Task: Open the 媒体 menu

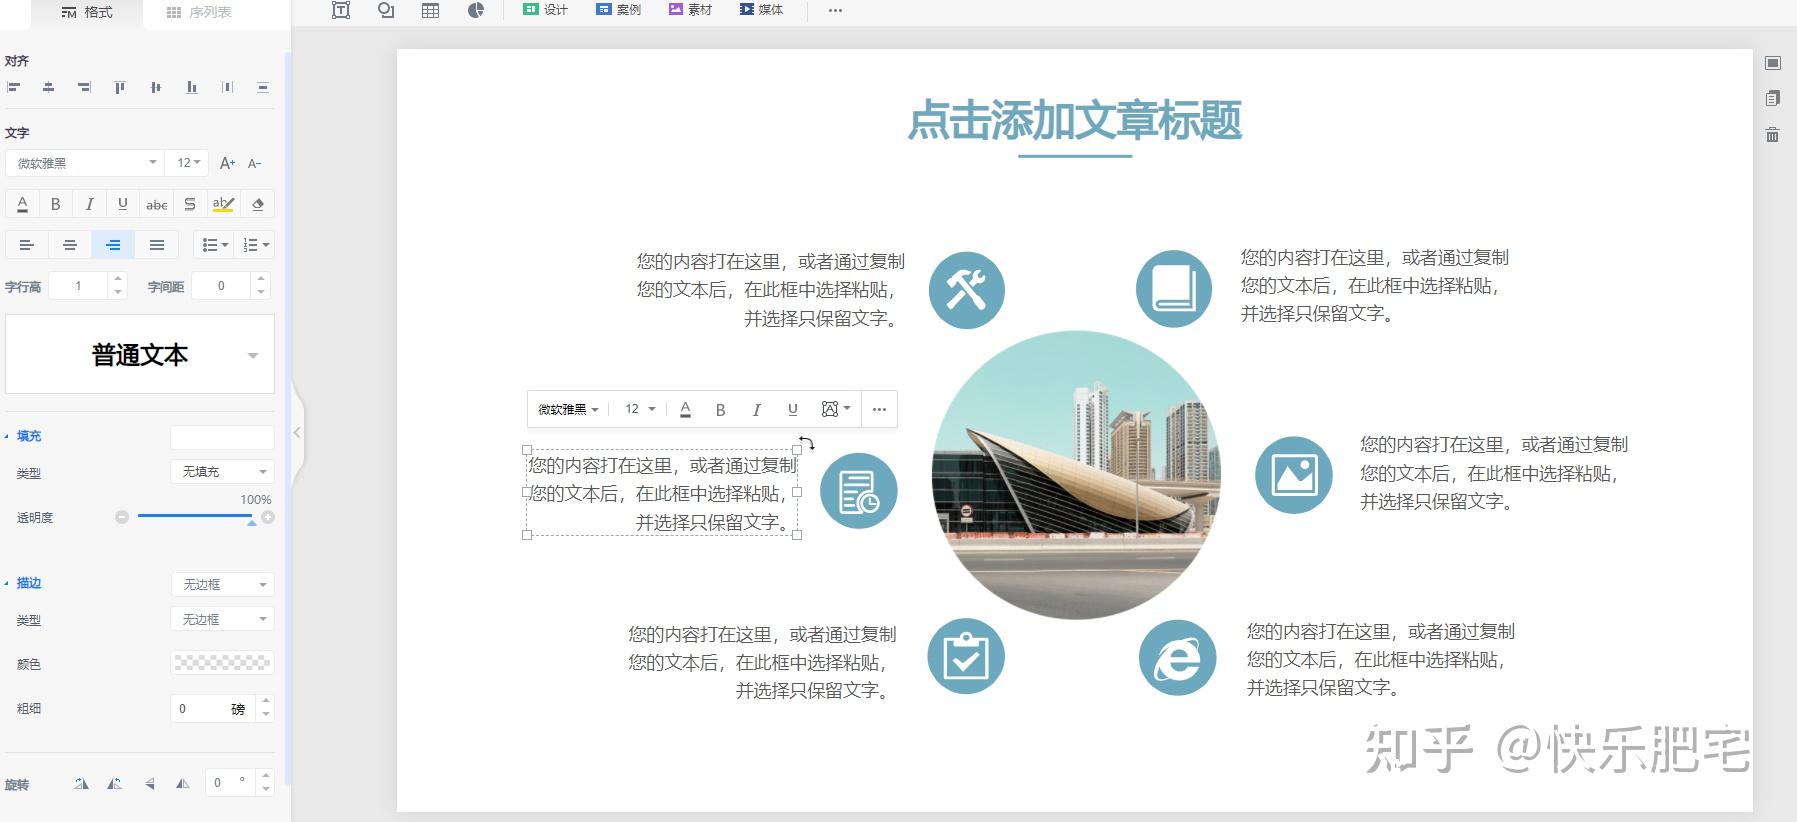Action: (x=762, y=10)
